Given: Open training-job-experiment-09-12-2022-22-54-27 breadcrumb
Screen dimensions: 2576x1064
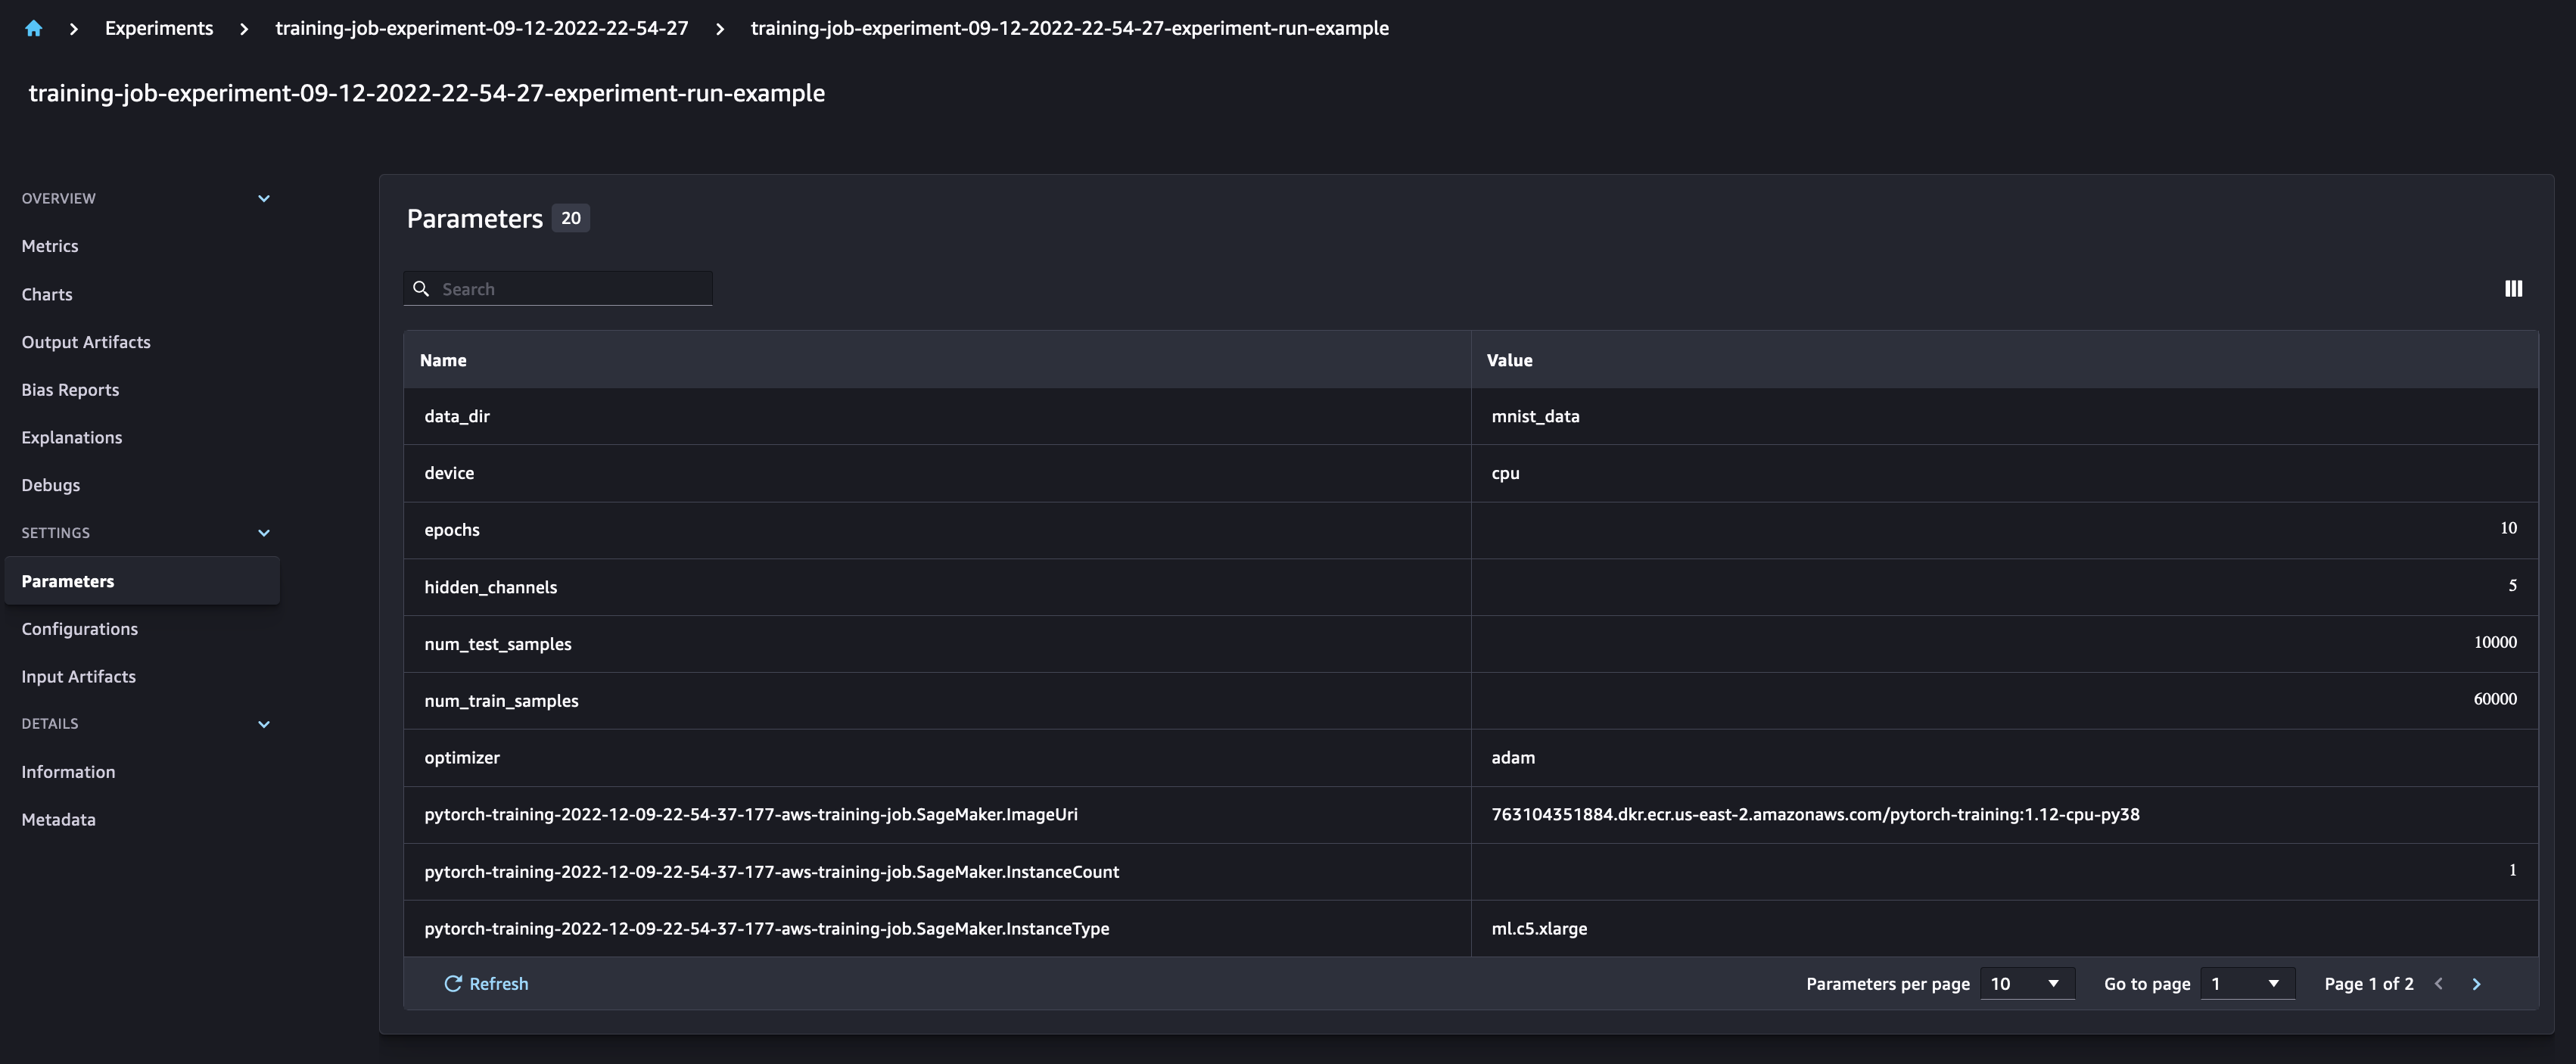Looking at the screenshot, I should 482,28.
